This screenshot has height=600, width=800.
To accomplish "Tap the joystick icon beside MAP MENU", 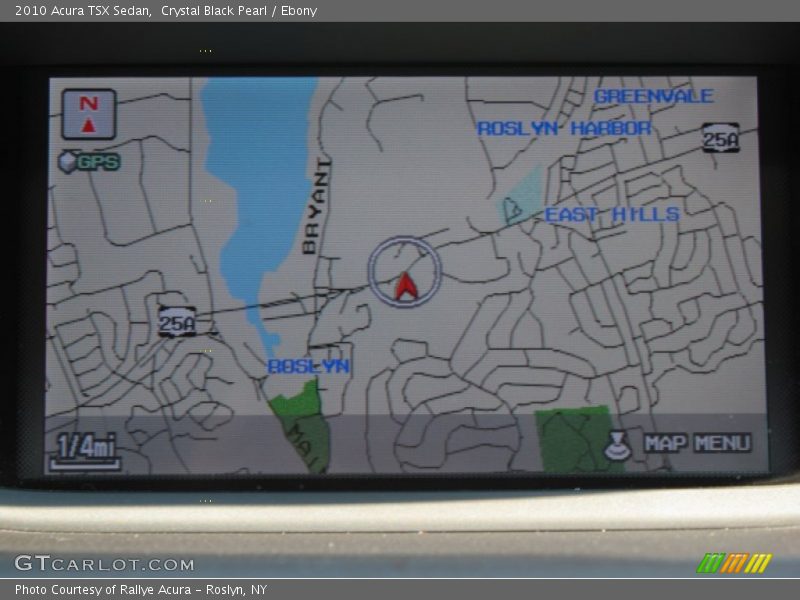I will coord(617,446).
